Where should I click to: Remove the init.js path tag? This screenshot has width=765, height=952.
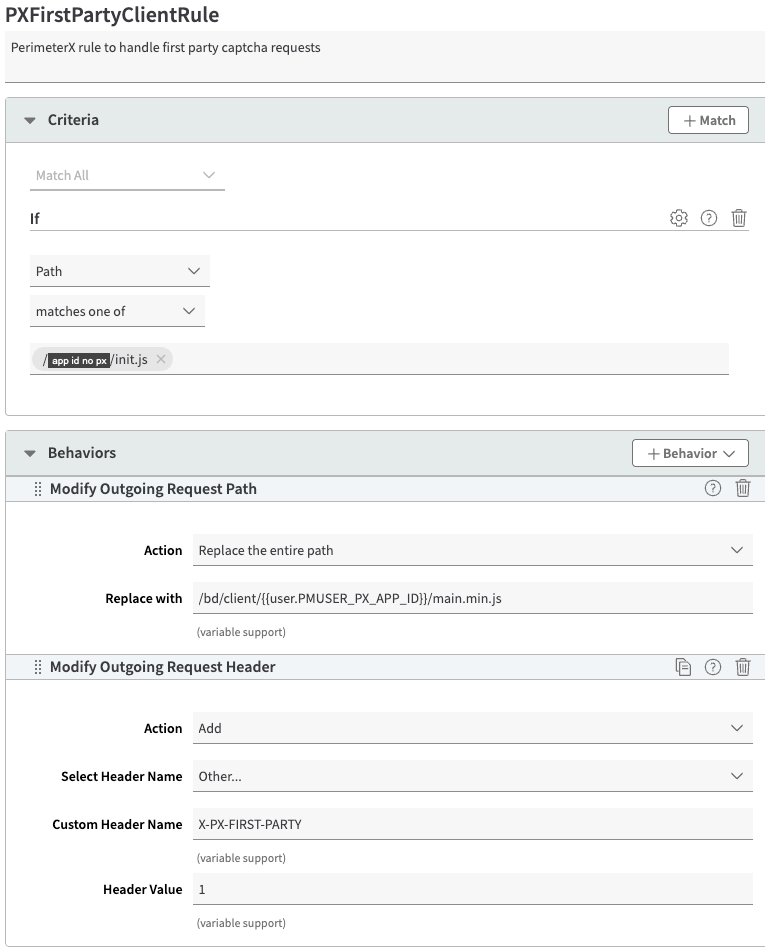tap(161, 359)
